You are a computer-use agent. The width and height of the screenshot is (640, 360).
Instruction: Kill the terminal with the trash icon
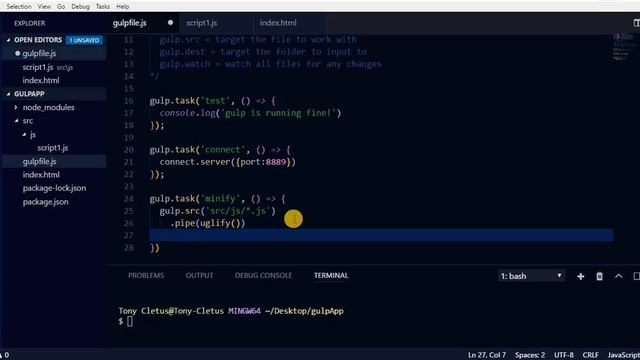[599, 276]
